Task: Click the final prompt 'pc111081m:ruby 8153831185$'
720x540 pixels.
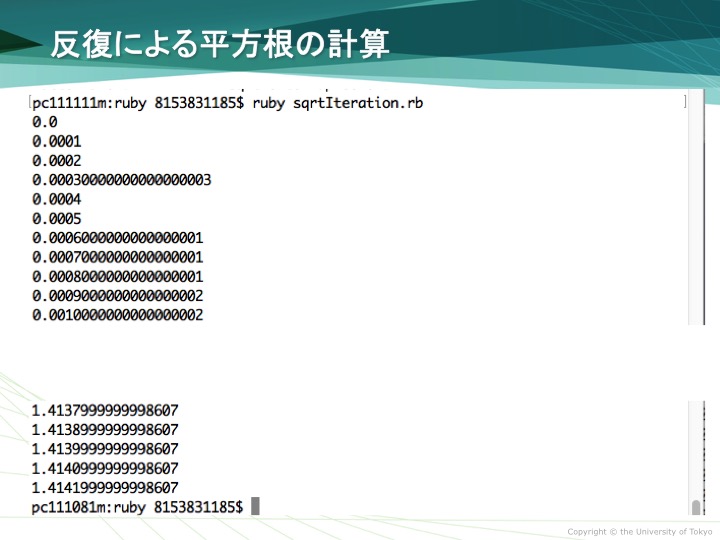Action: tap(137, 507)
